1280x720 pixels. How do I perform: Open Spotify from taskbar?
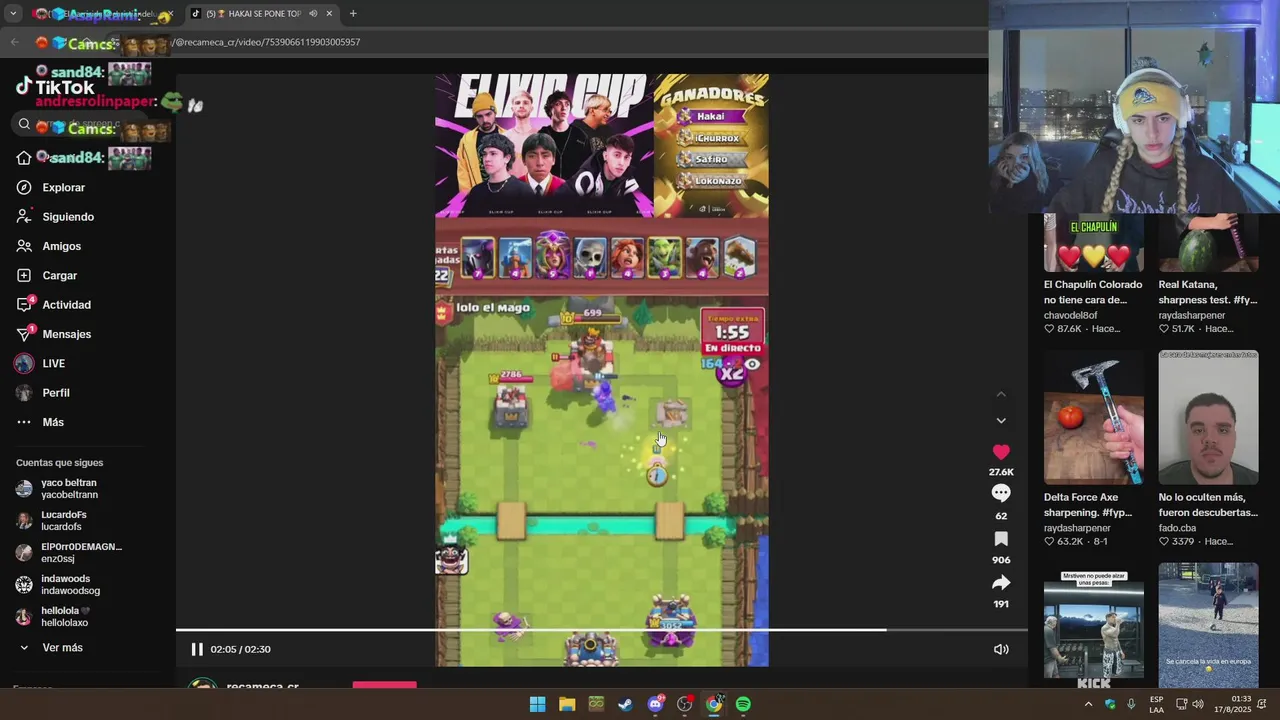coord(743,704)
